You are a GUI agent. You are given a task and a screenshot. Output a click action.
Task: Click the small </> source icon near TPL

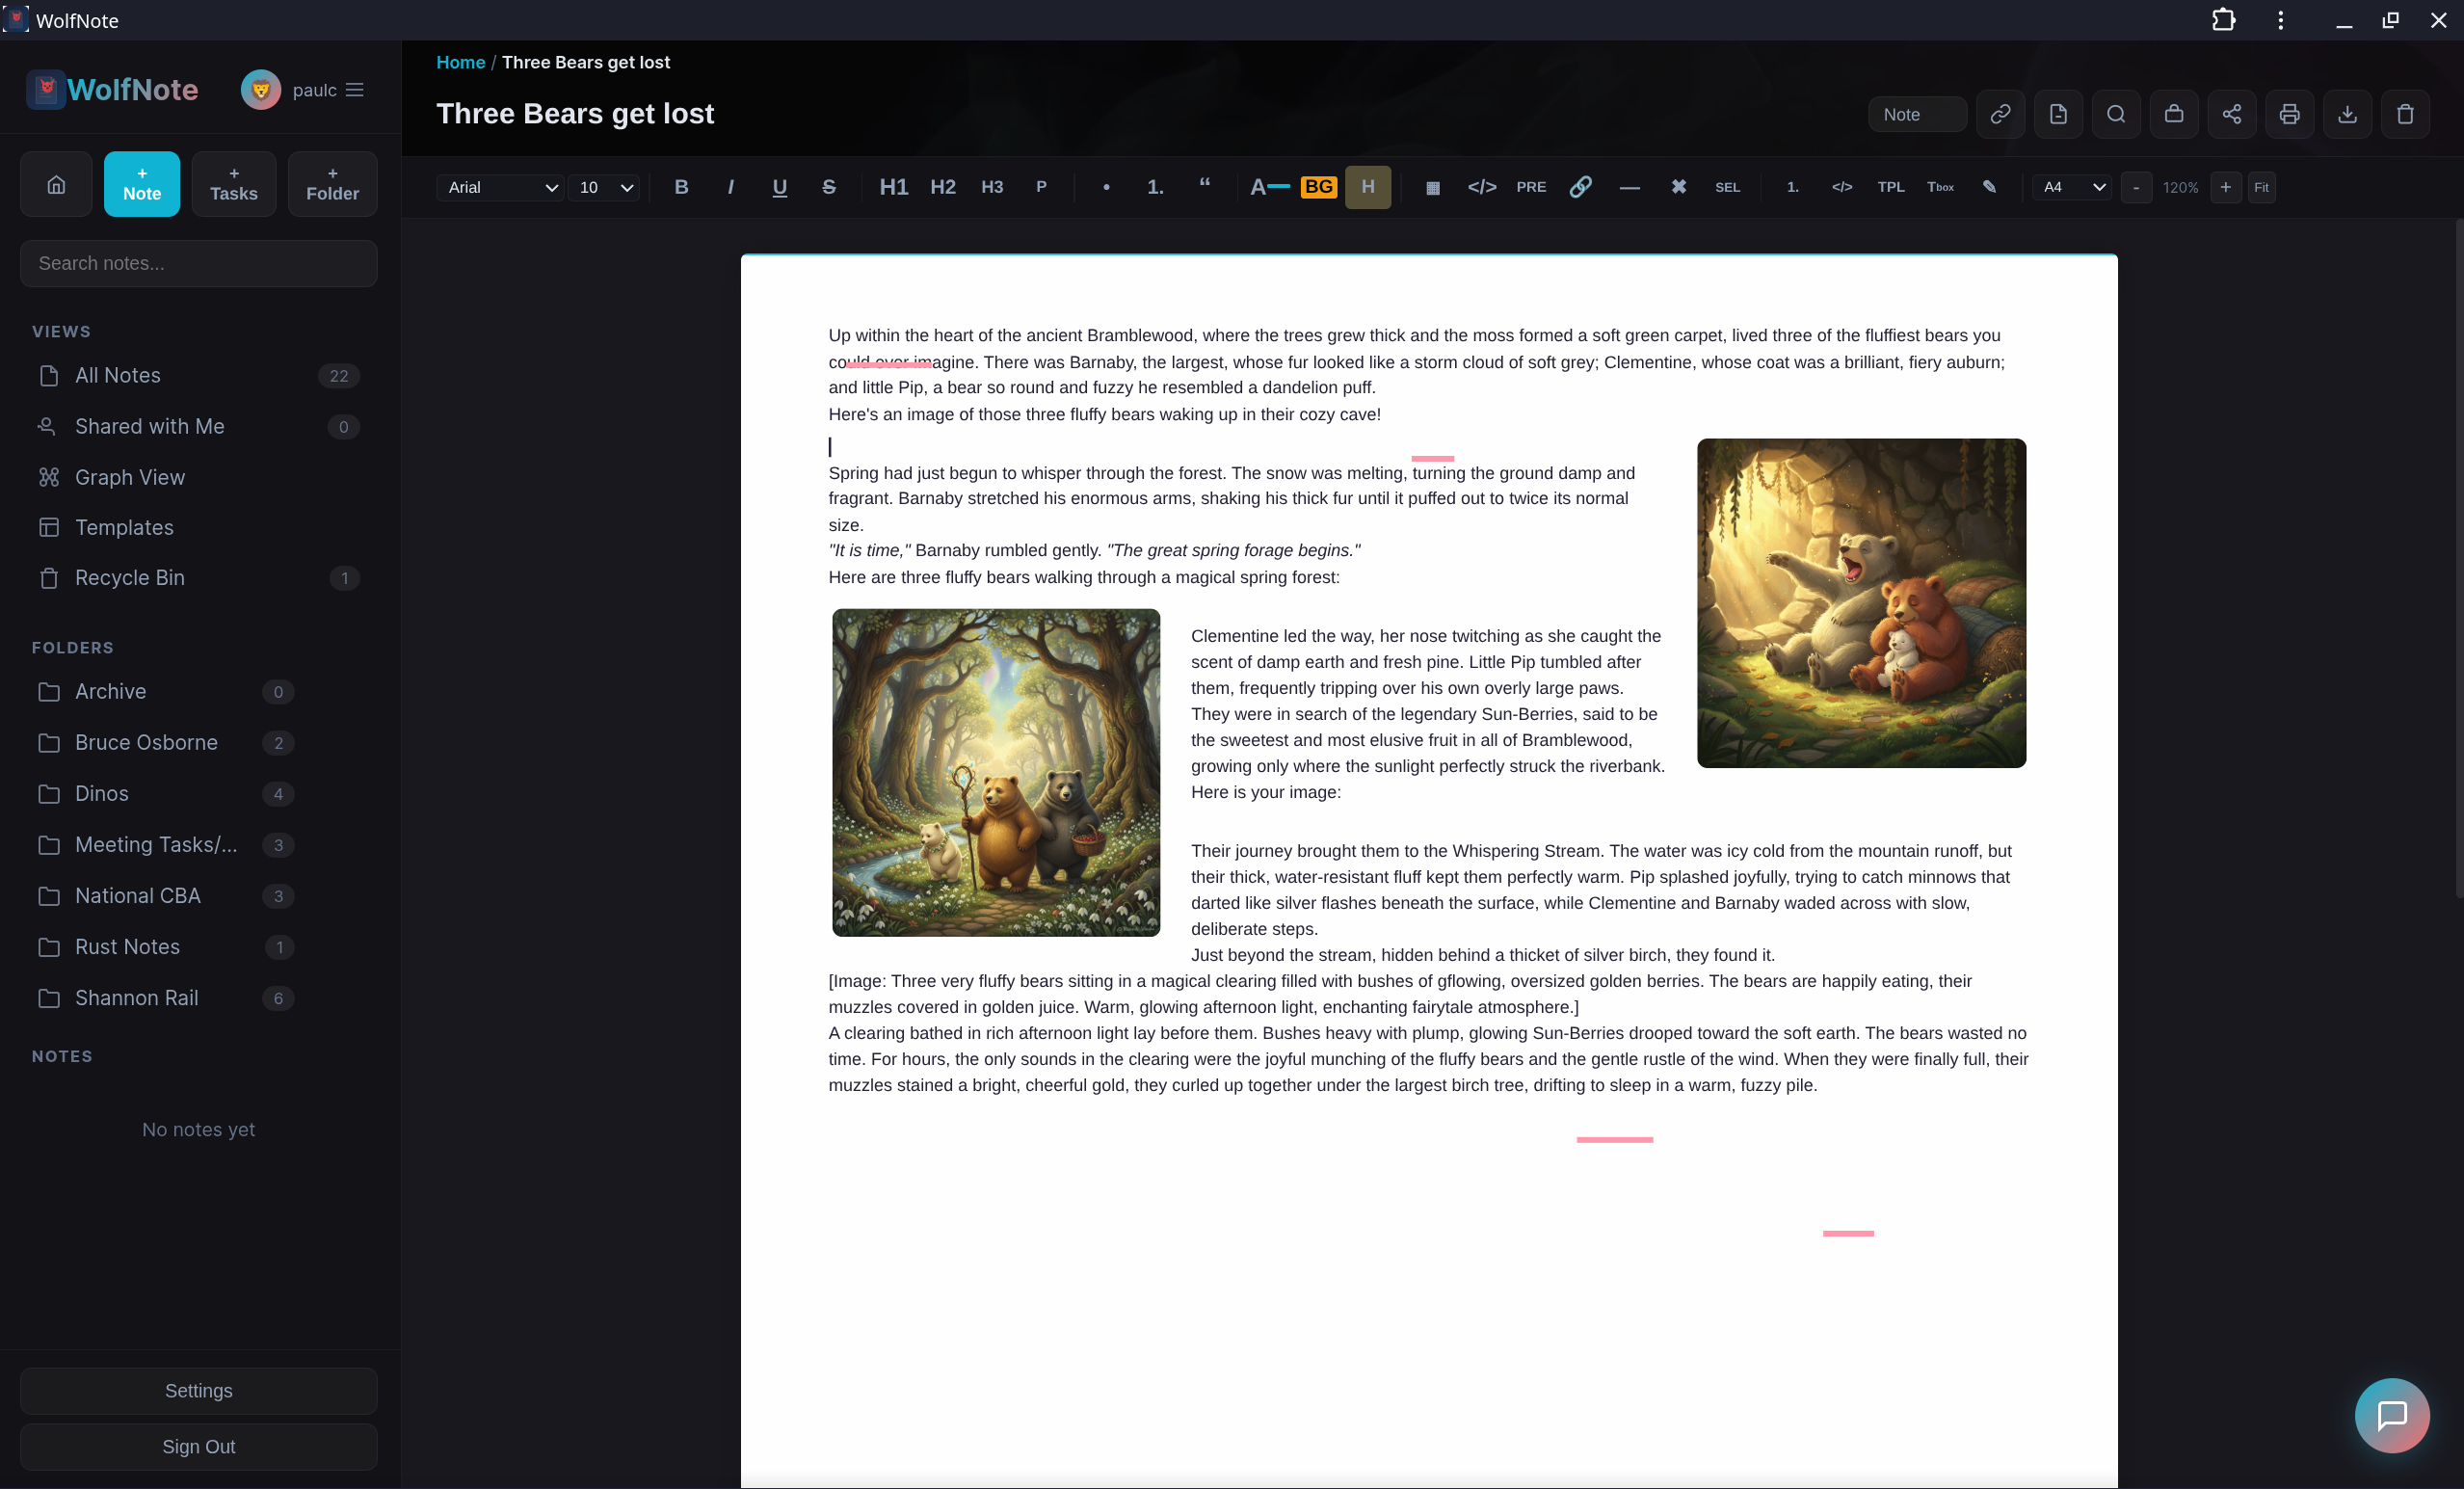click(1841, 187)
